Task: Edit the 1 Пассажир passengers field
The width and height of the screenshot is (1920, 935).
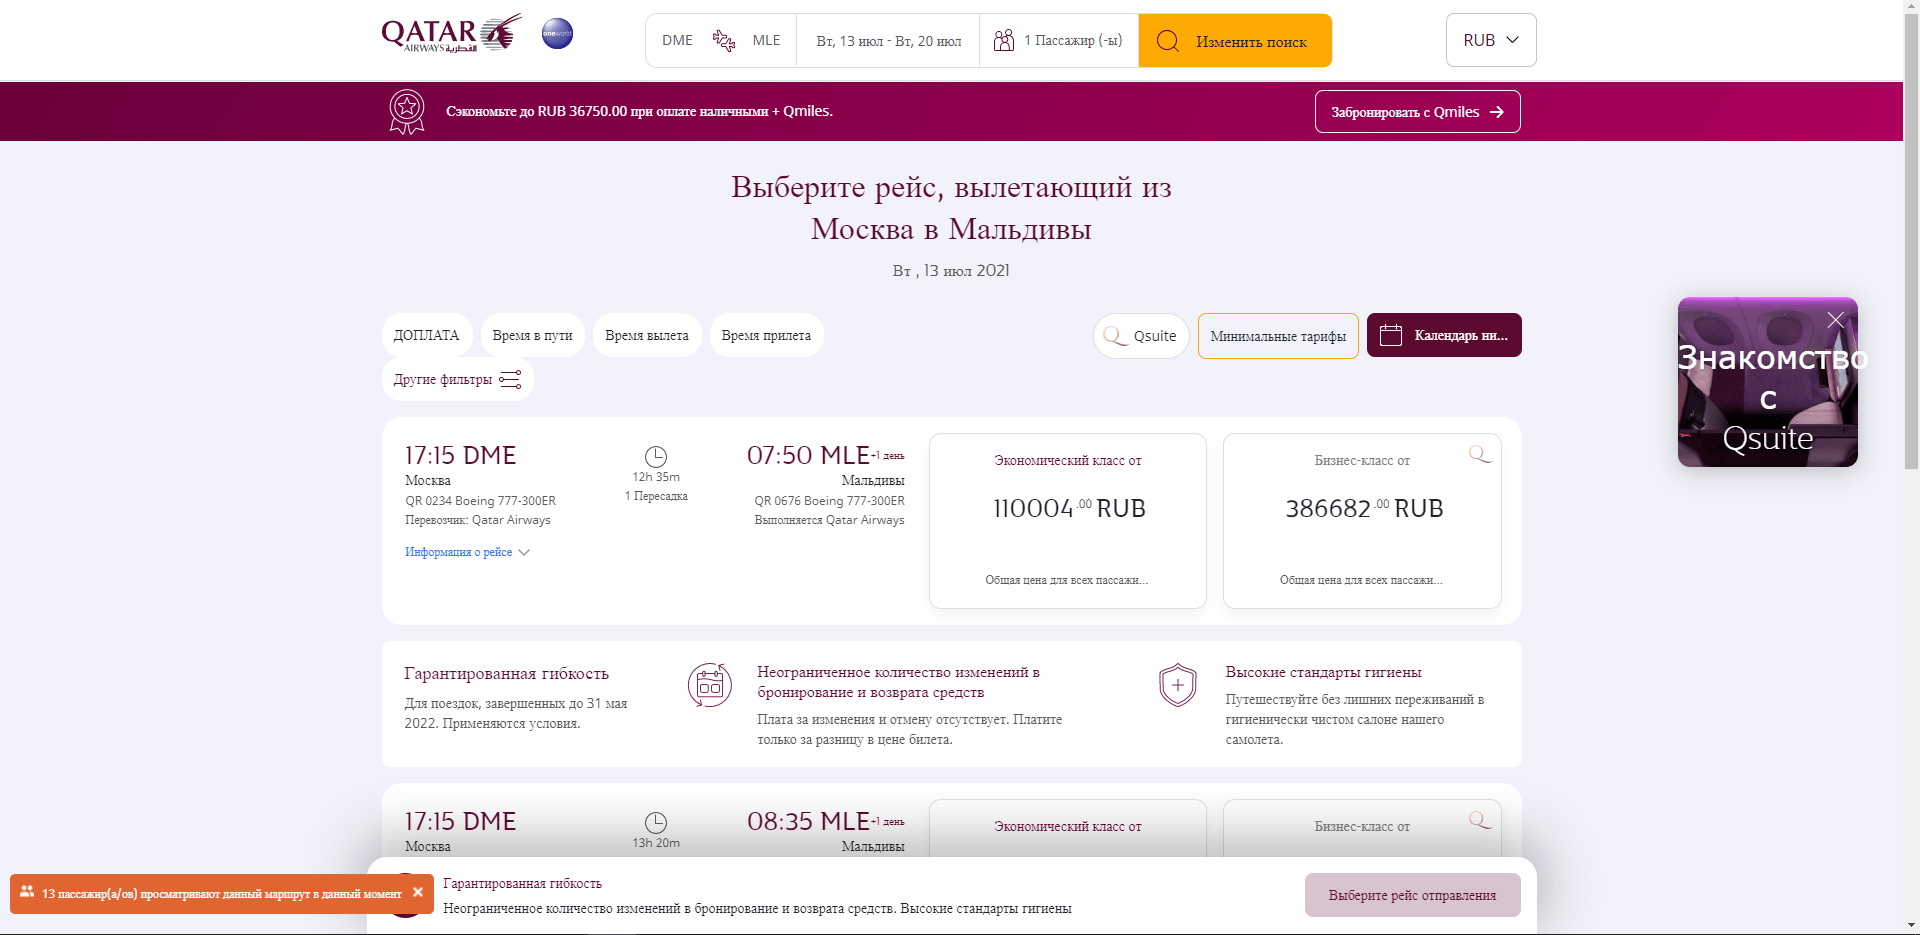Action: pyautogui.click(x=1059, y=40)
